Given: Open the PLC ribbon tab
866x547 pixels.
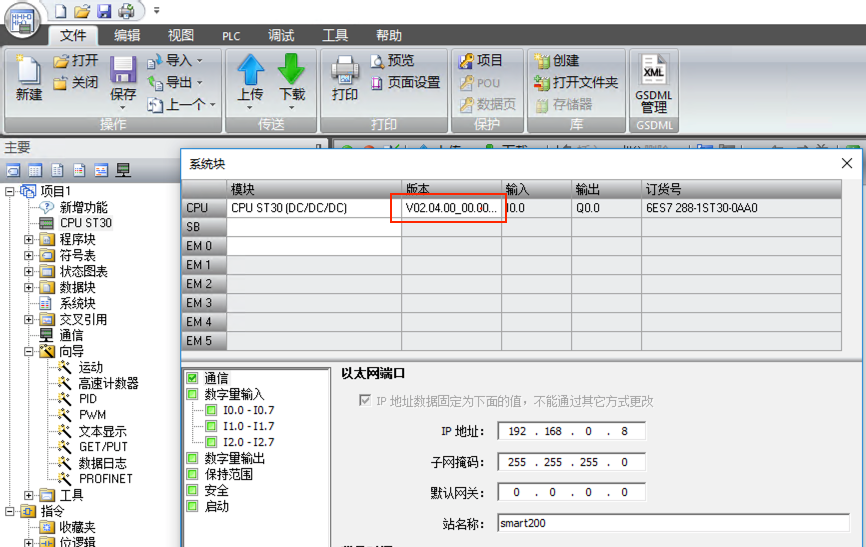Looking at the screenshot, I should point(232,35).
